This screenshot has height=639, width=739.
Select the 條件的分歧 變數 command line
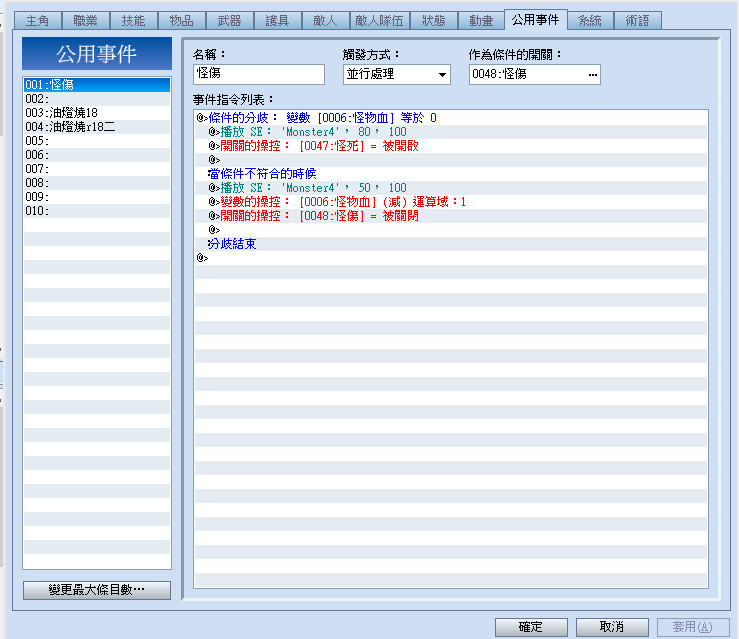(x=451, y=118)
